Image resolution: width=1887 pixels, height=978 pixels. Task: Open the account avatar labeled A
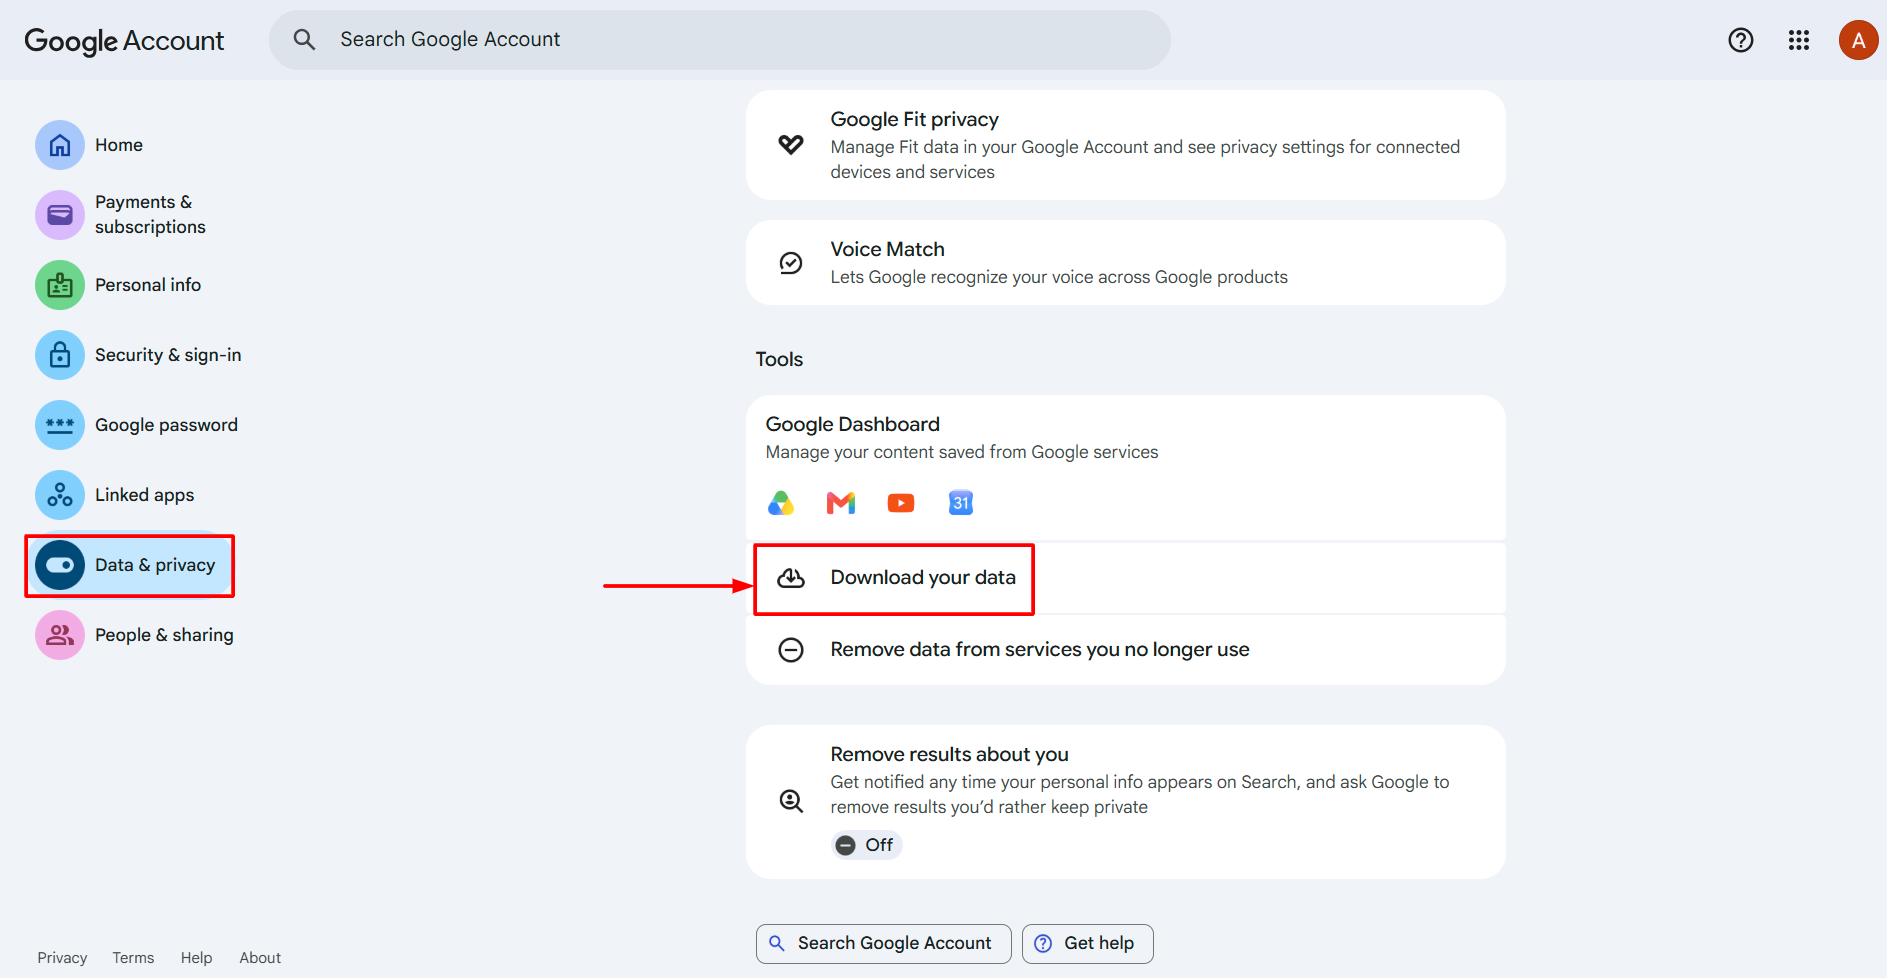(1858, 40)
